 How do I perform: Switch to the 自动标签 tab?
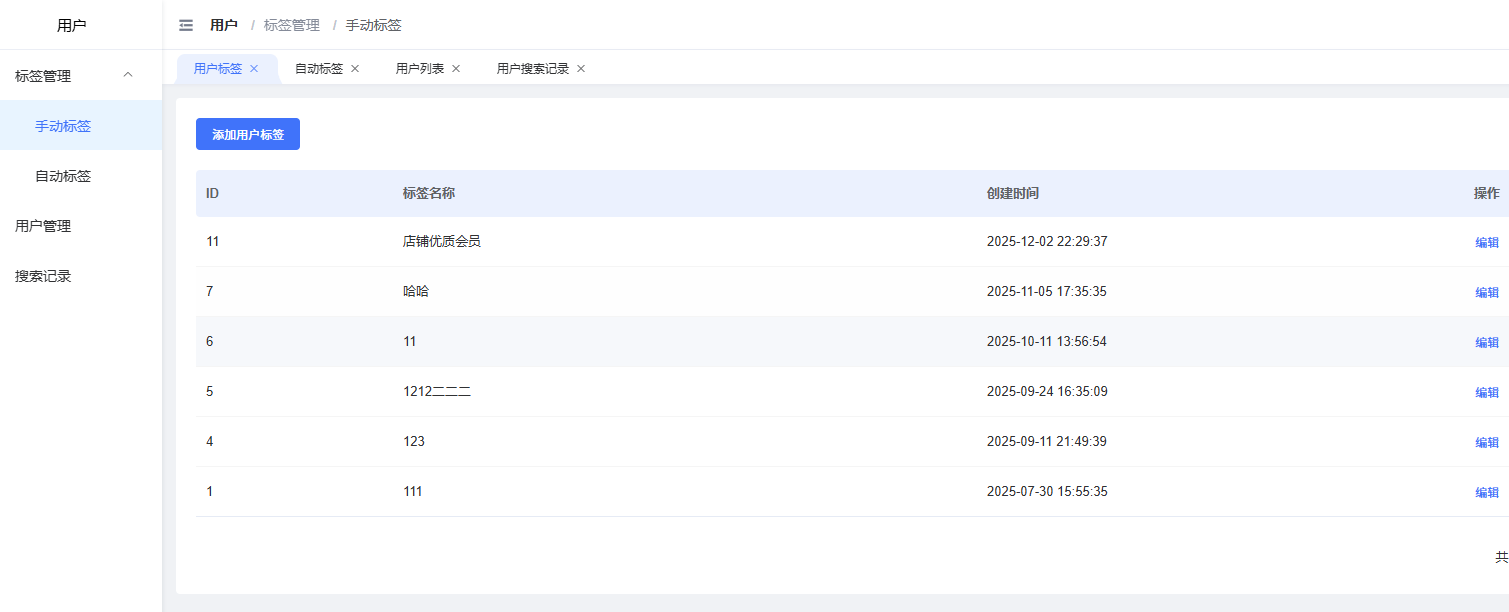coord(318,69)
